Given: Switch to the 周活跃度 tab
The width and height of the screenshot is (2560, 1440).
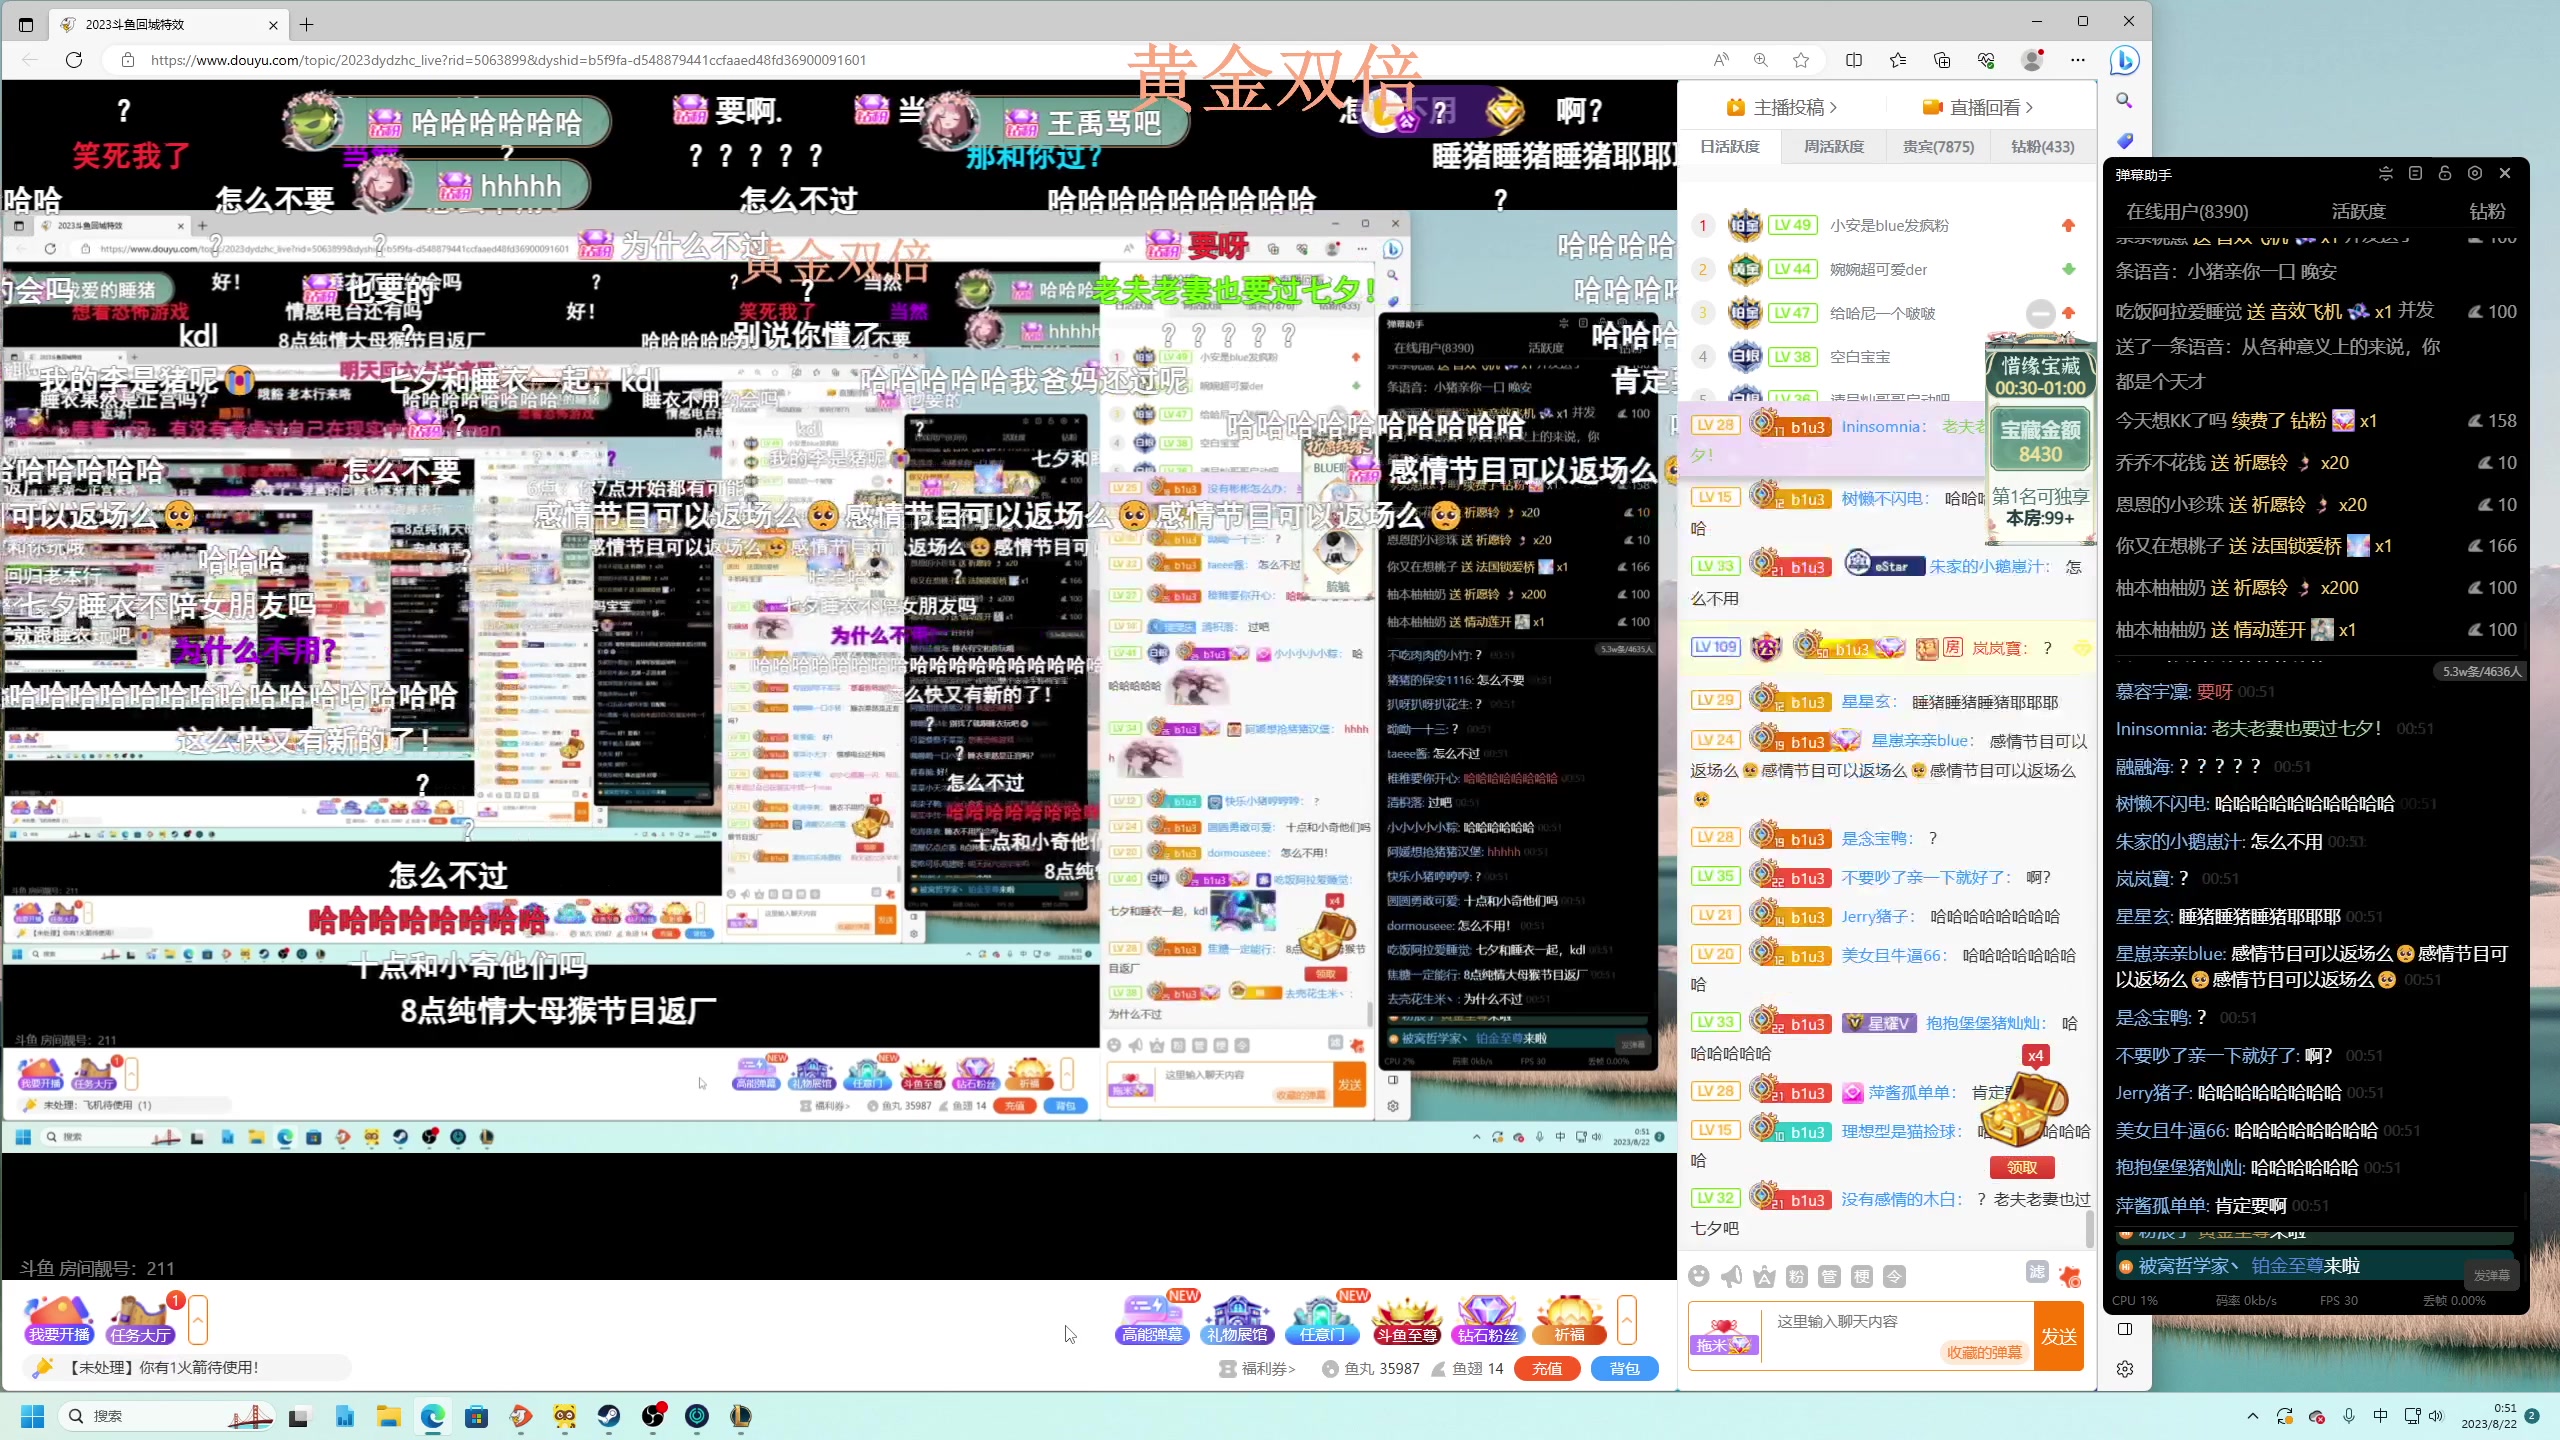Looking at the screenshot, I should 1833,146.
